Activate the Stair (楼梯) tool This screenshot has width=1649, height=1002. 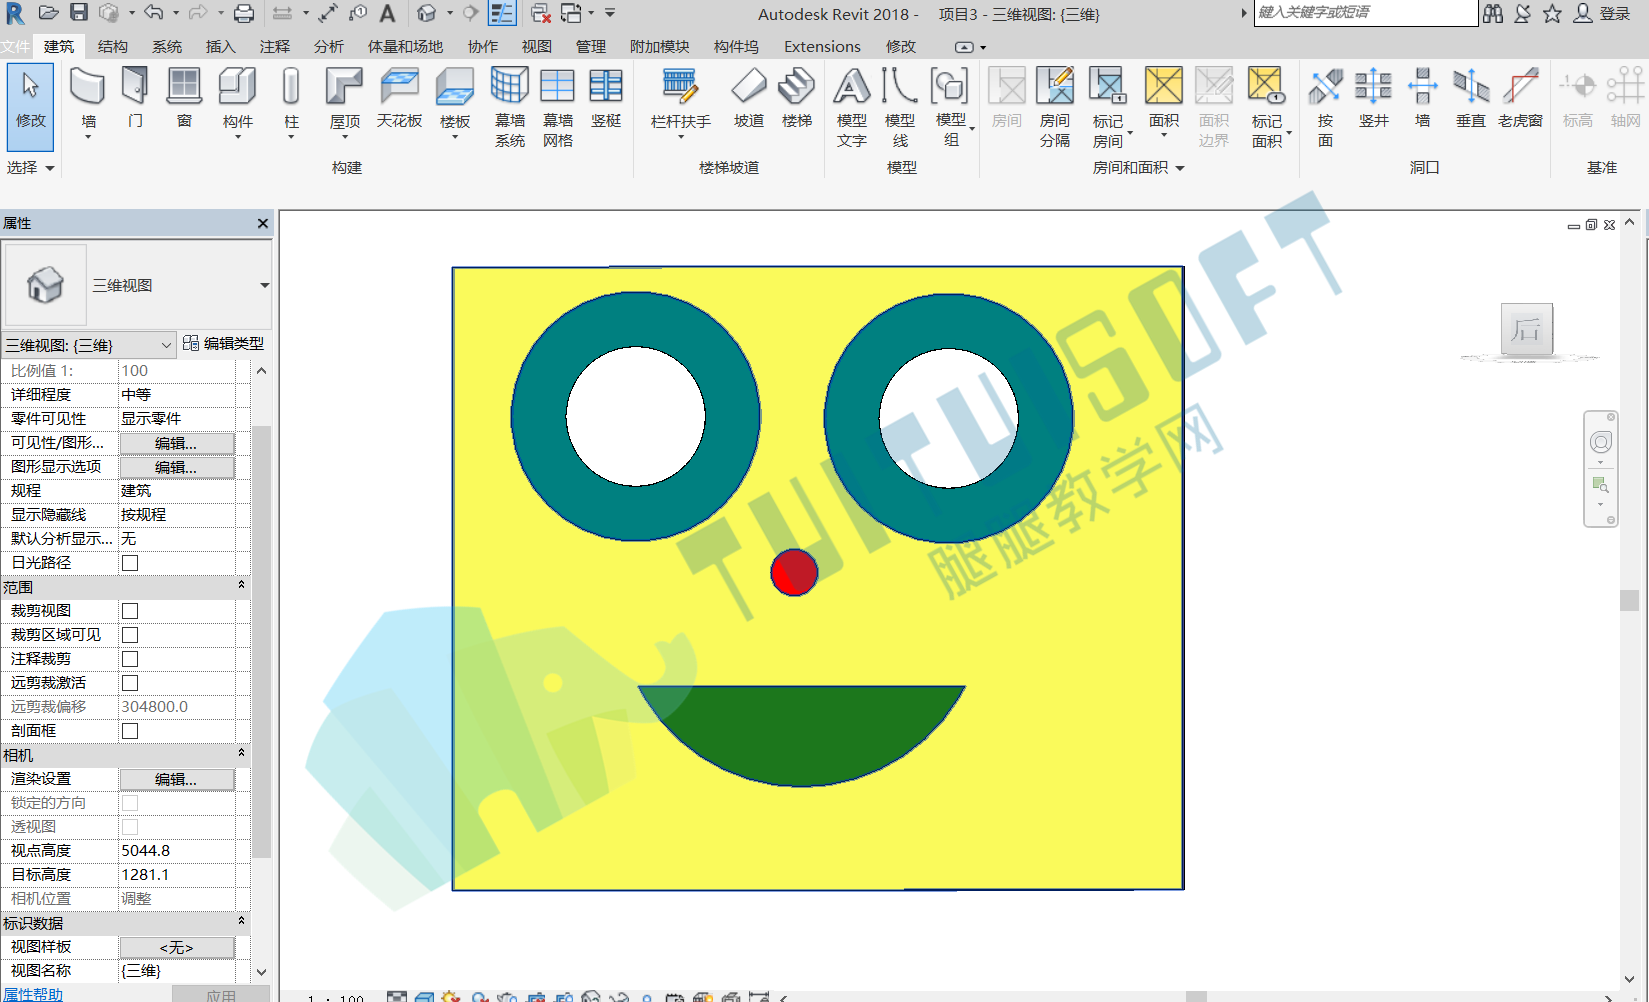pos(797,98)
